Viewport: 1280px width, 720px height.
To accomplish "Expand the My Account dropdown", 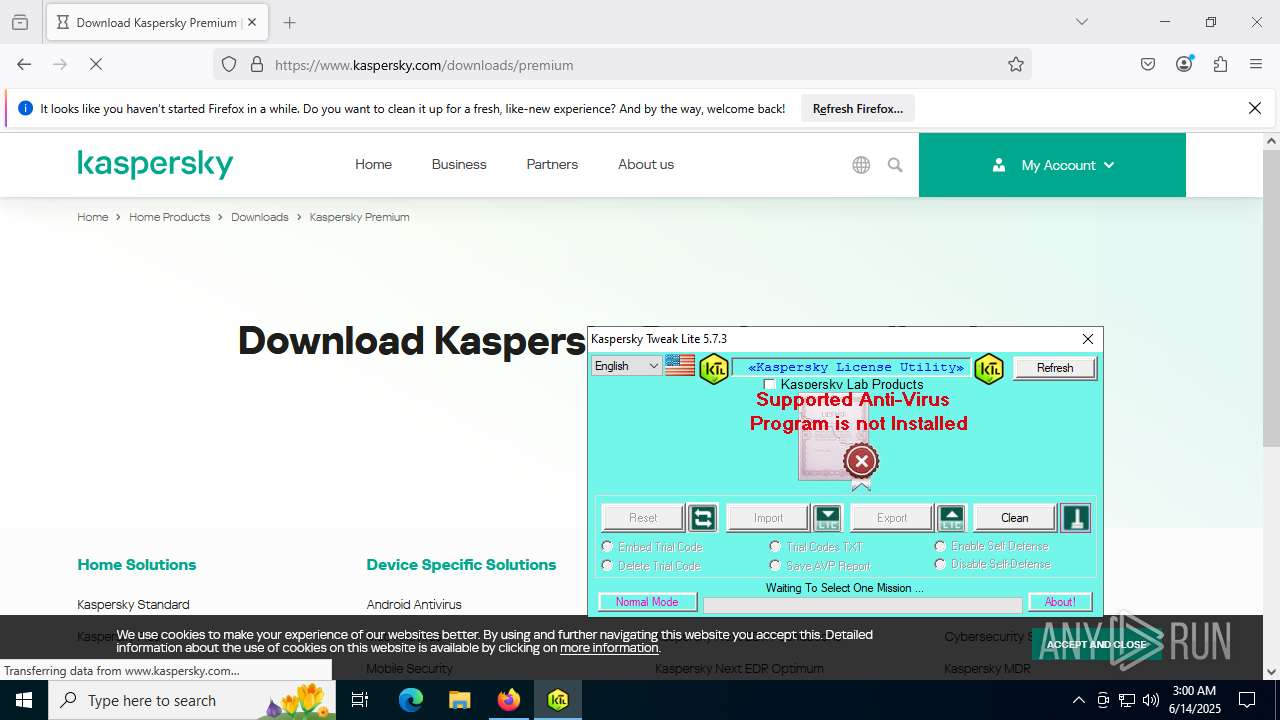I will coord(1052,165).
